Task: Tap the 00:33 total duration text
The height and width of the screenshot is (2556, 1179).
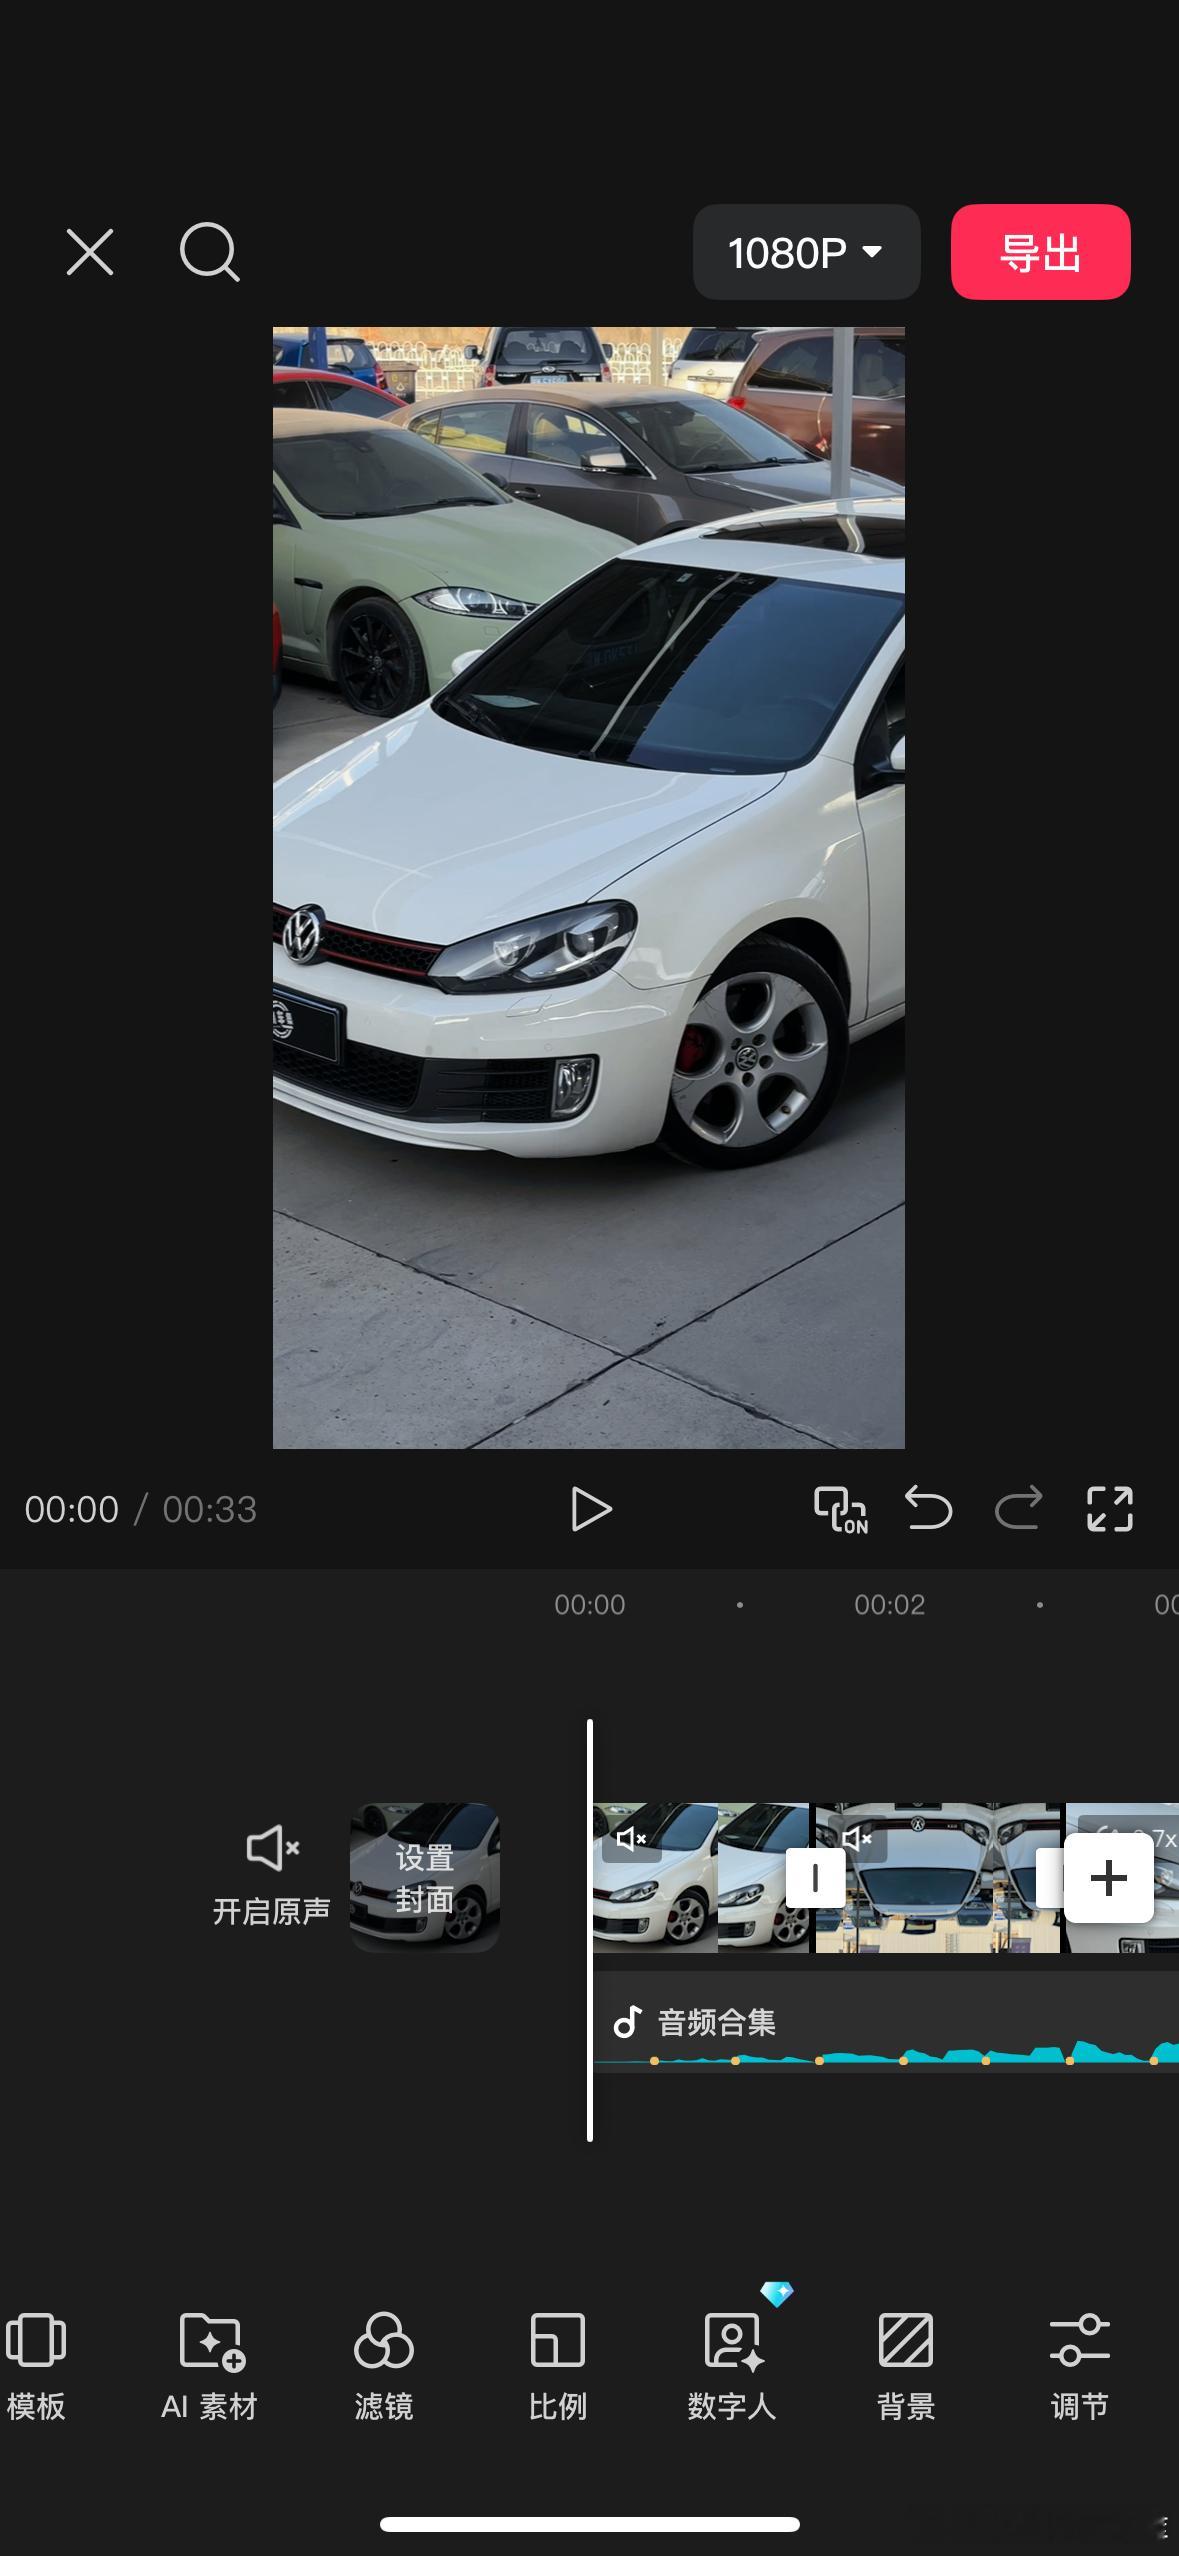Action: tap(210, 1510)
